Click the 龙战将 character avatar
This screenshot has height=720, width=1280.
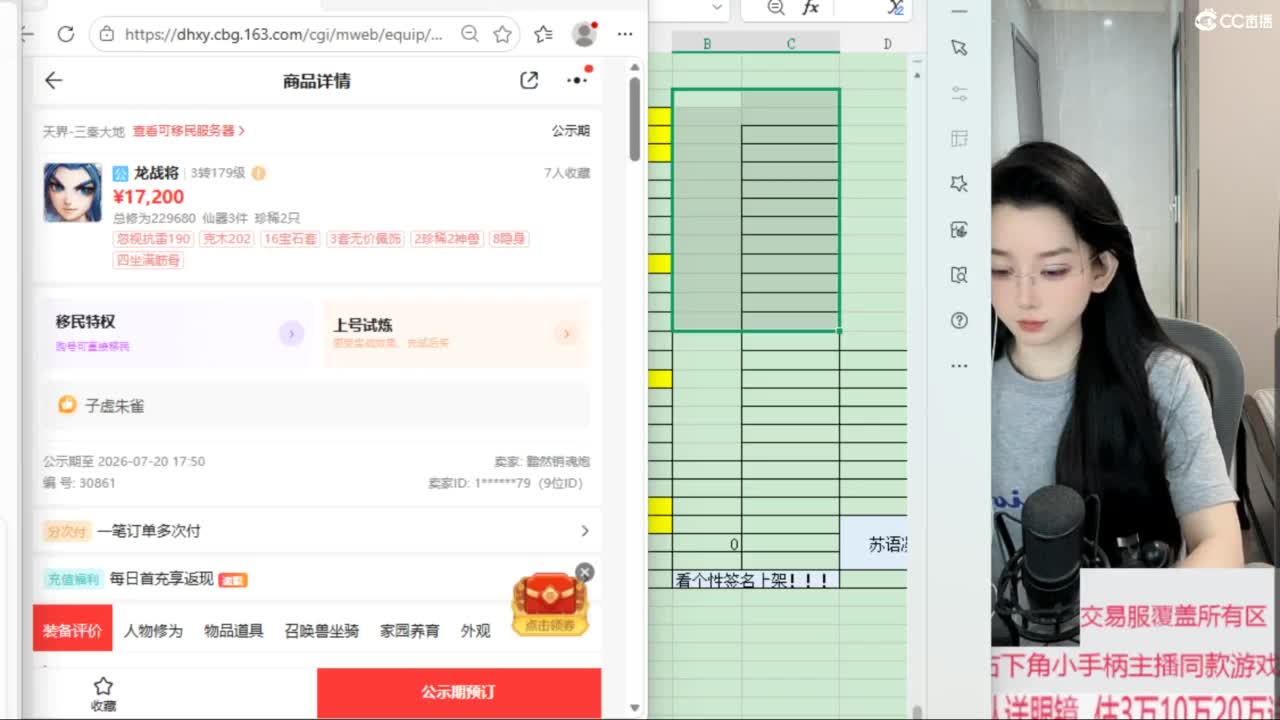pos(72,192)
